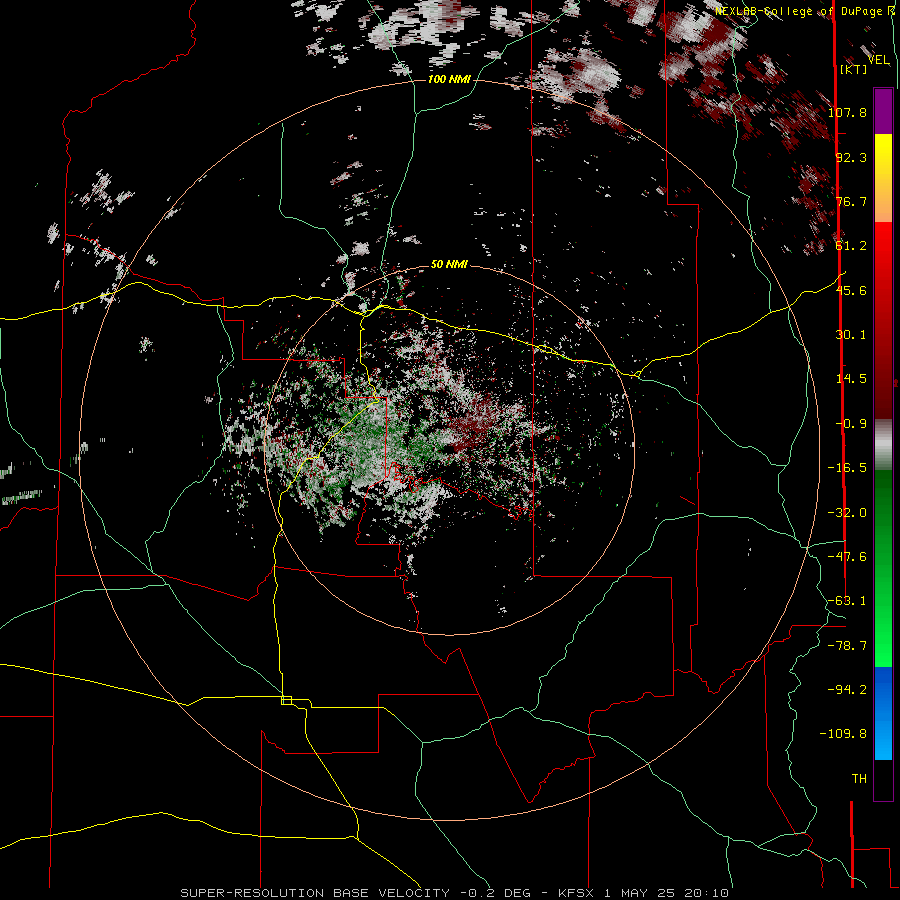Select the -109.8 velocity scale value
Viewport: 900px width, 900px height.
tap(843, 734)
